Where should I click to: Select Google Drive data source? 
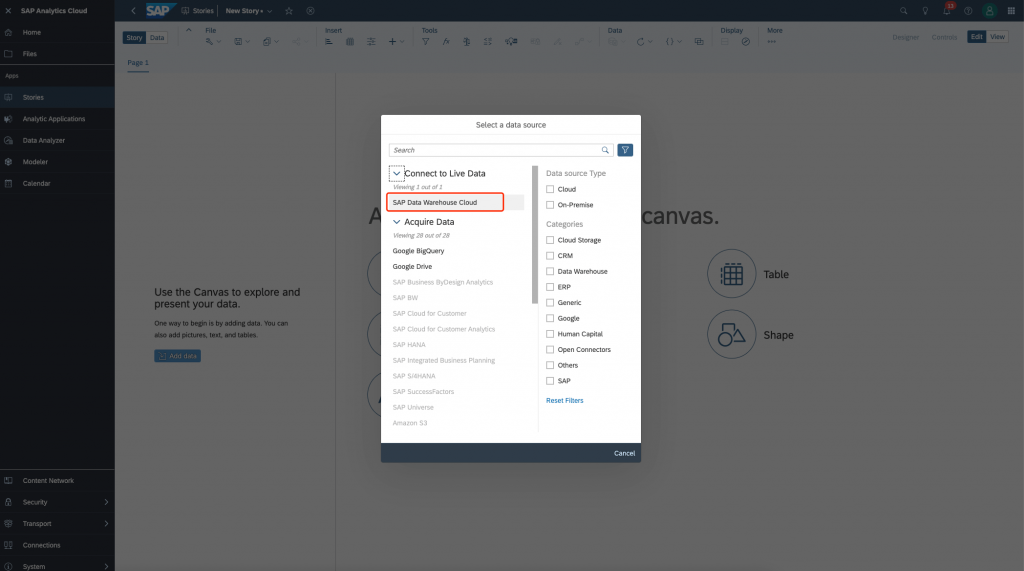[412, 267]
